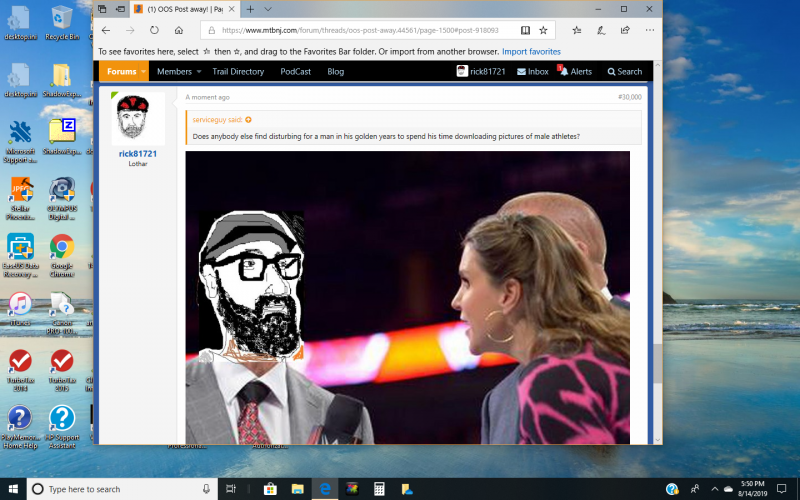800x500 pixels.
Task: Open Google Chrome desktop shortcut
Action: [61, 249]
